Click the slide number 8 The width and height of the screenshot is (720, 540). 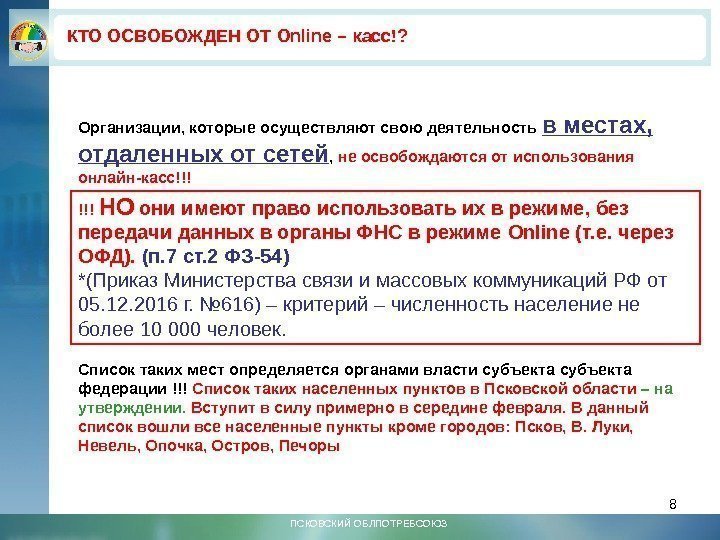(x=673, y=504)
